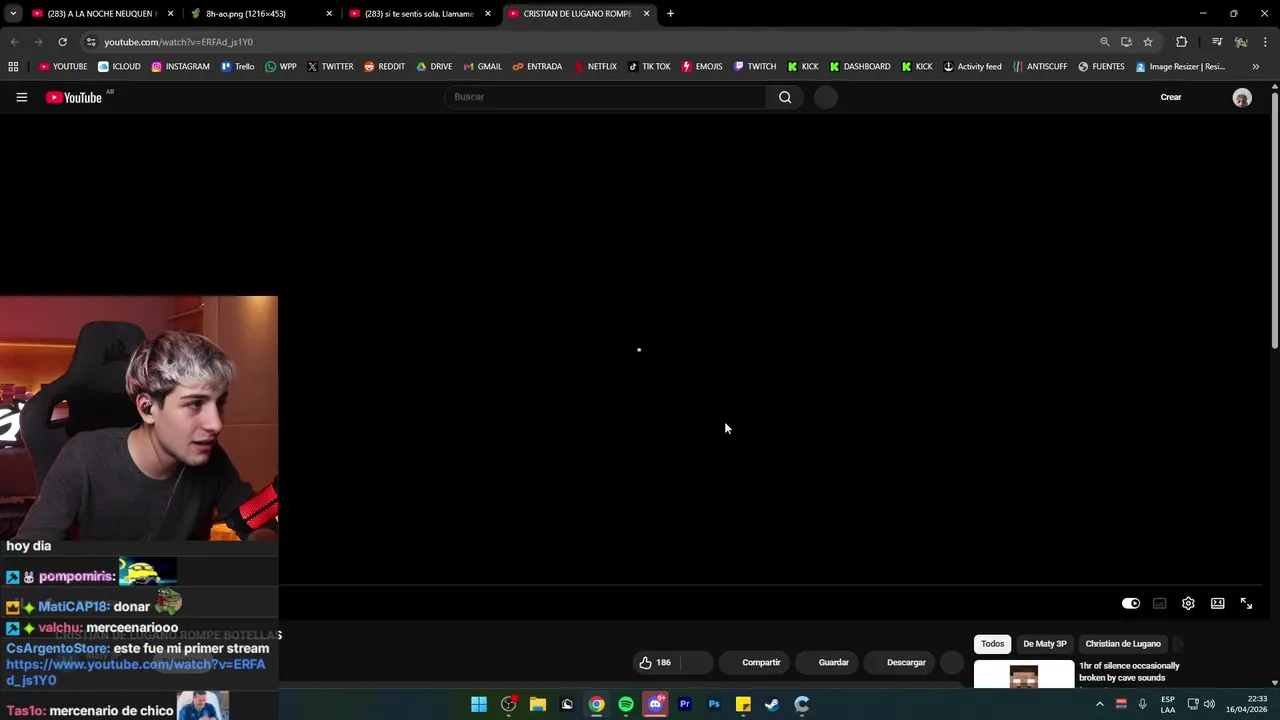The image size is (1280, 720).
Task: Click the search magnifier button
Action: point(785,97)
